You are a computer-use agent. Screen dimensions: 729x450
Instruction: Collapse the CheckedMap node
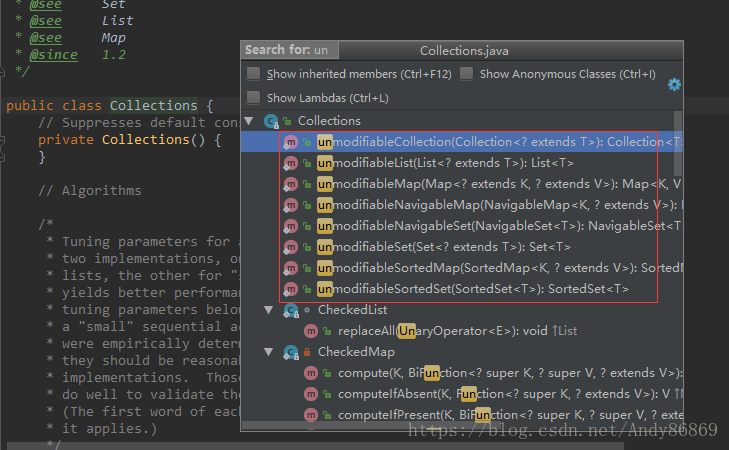(269, 352)
